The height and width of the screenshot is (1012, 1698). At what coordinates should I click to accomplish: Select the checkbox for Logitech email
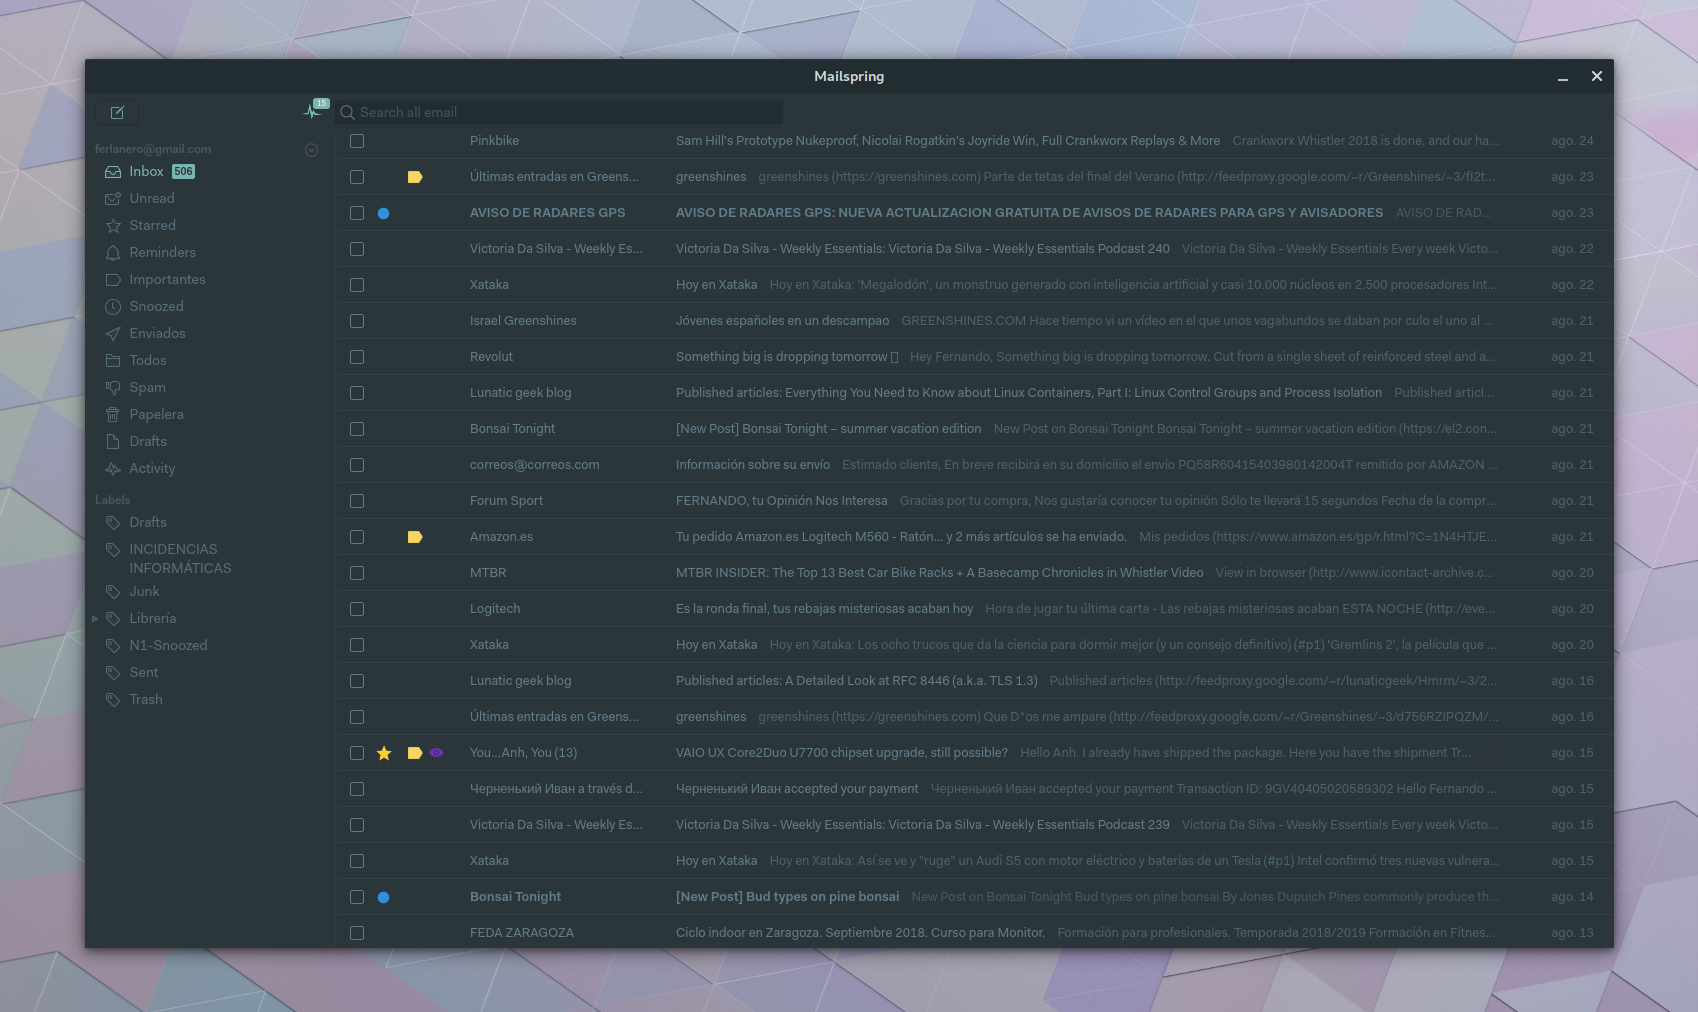coord(357,609)
